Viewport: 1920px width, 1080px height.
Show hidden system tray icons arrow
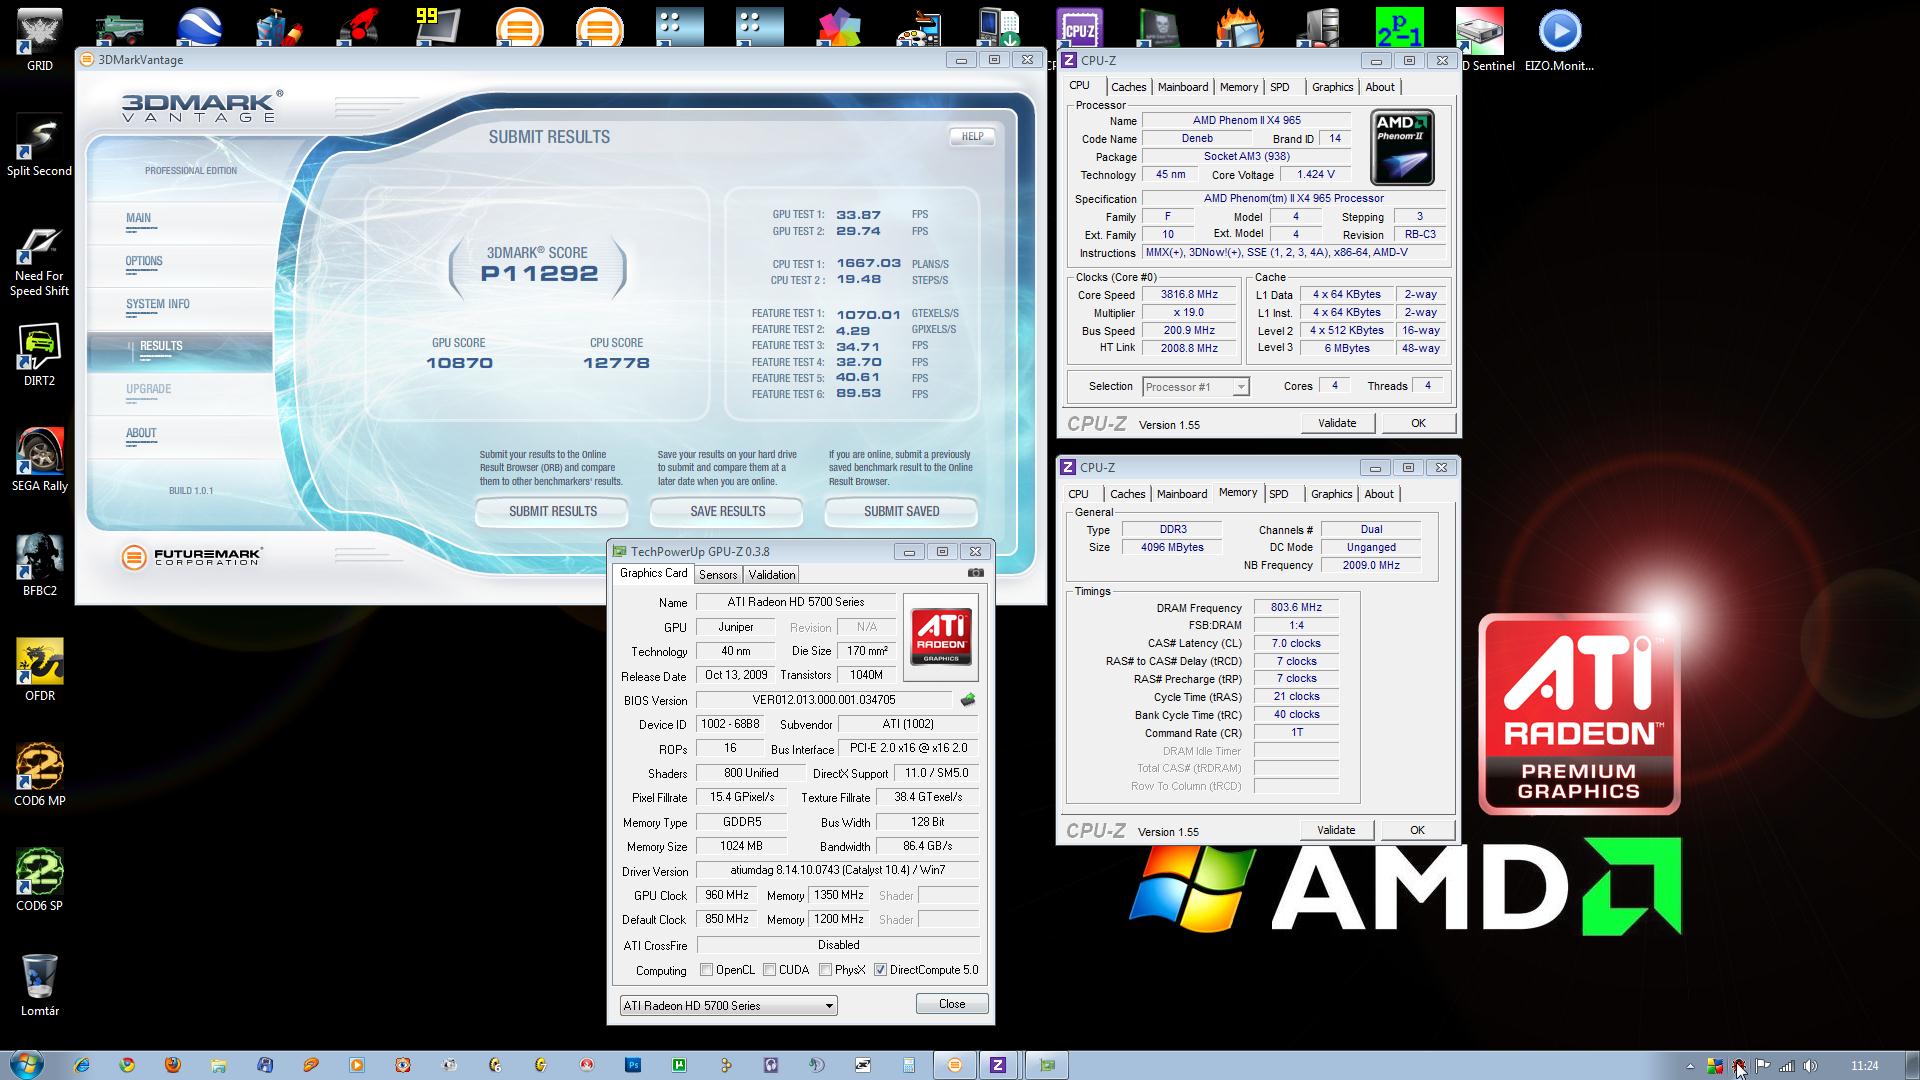pyautogui.click(x=1690, y=1066)
